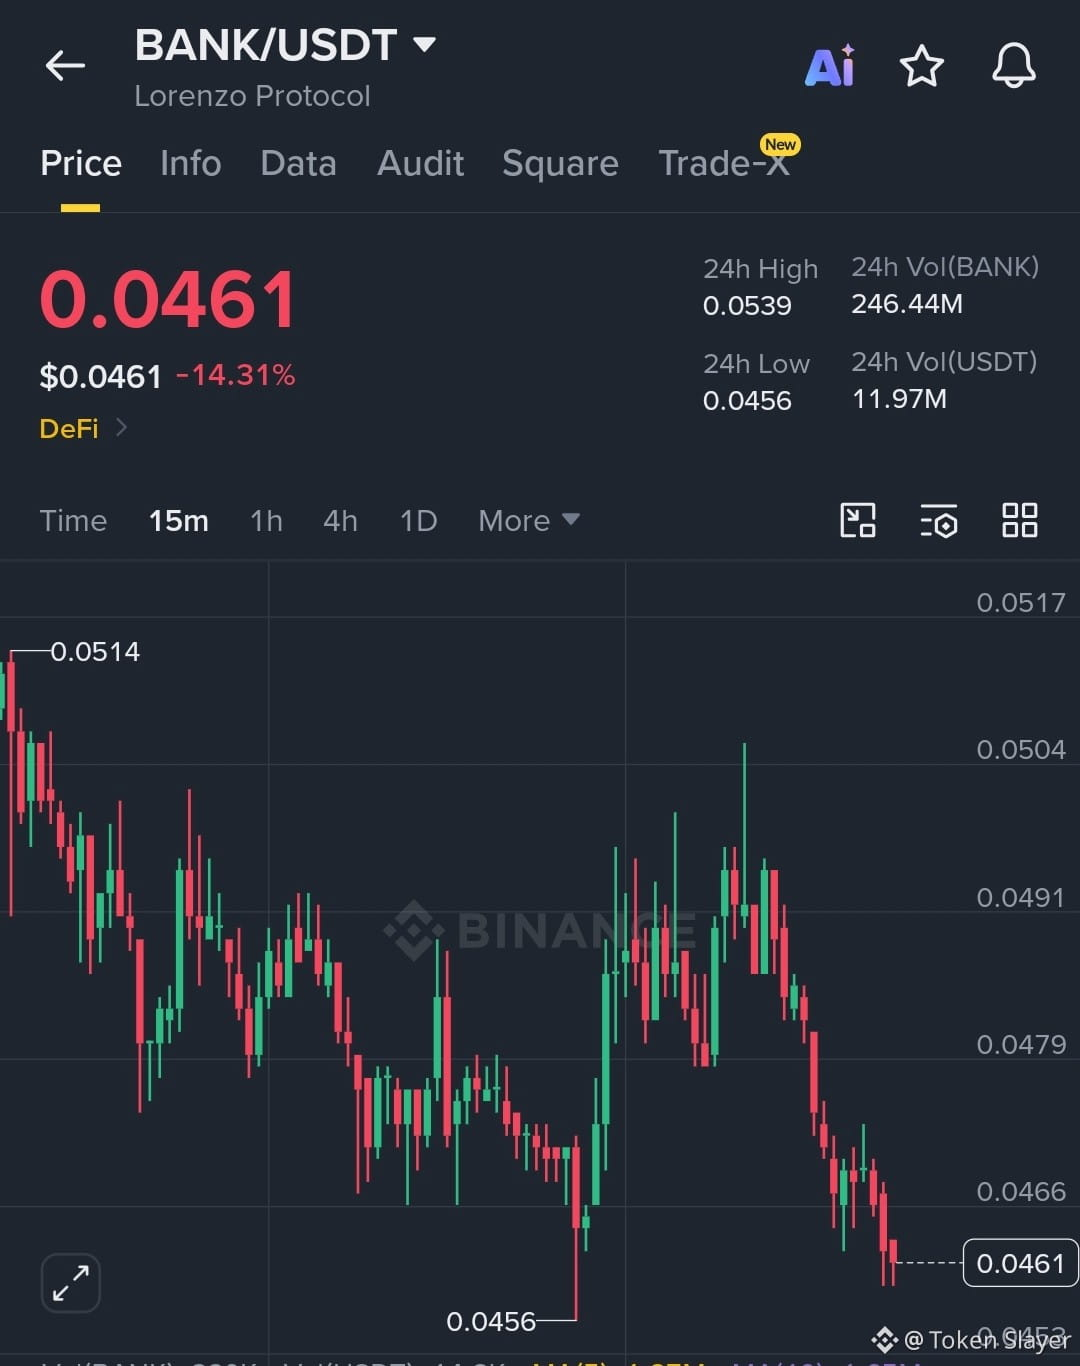Screen dimensions: 1080x1366
Task: Tap the large red 0.0461 price
Action: coord(168,299)
